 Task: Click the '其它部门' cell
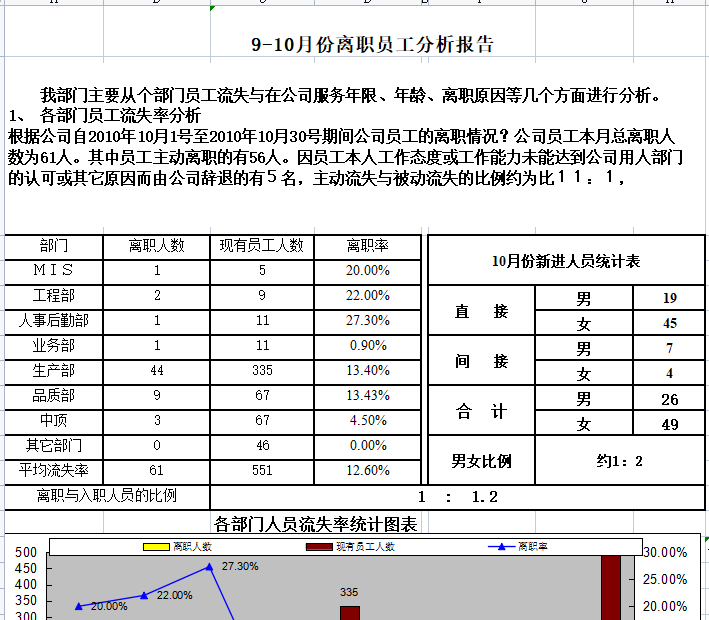[x=54, y=447]
